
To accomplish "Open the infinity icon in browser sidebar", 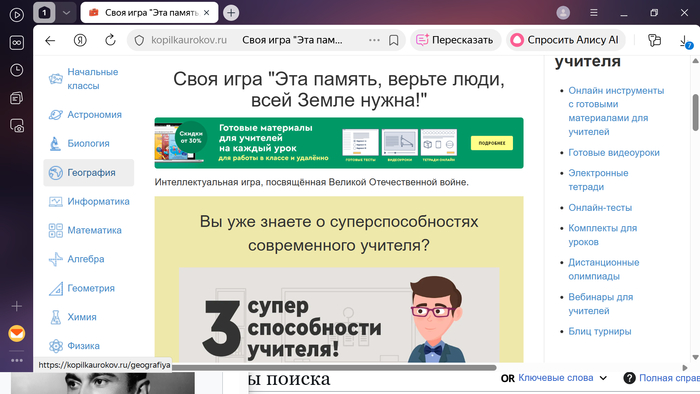I will [x=17, y=42].
